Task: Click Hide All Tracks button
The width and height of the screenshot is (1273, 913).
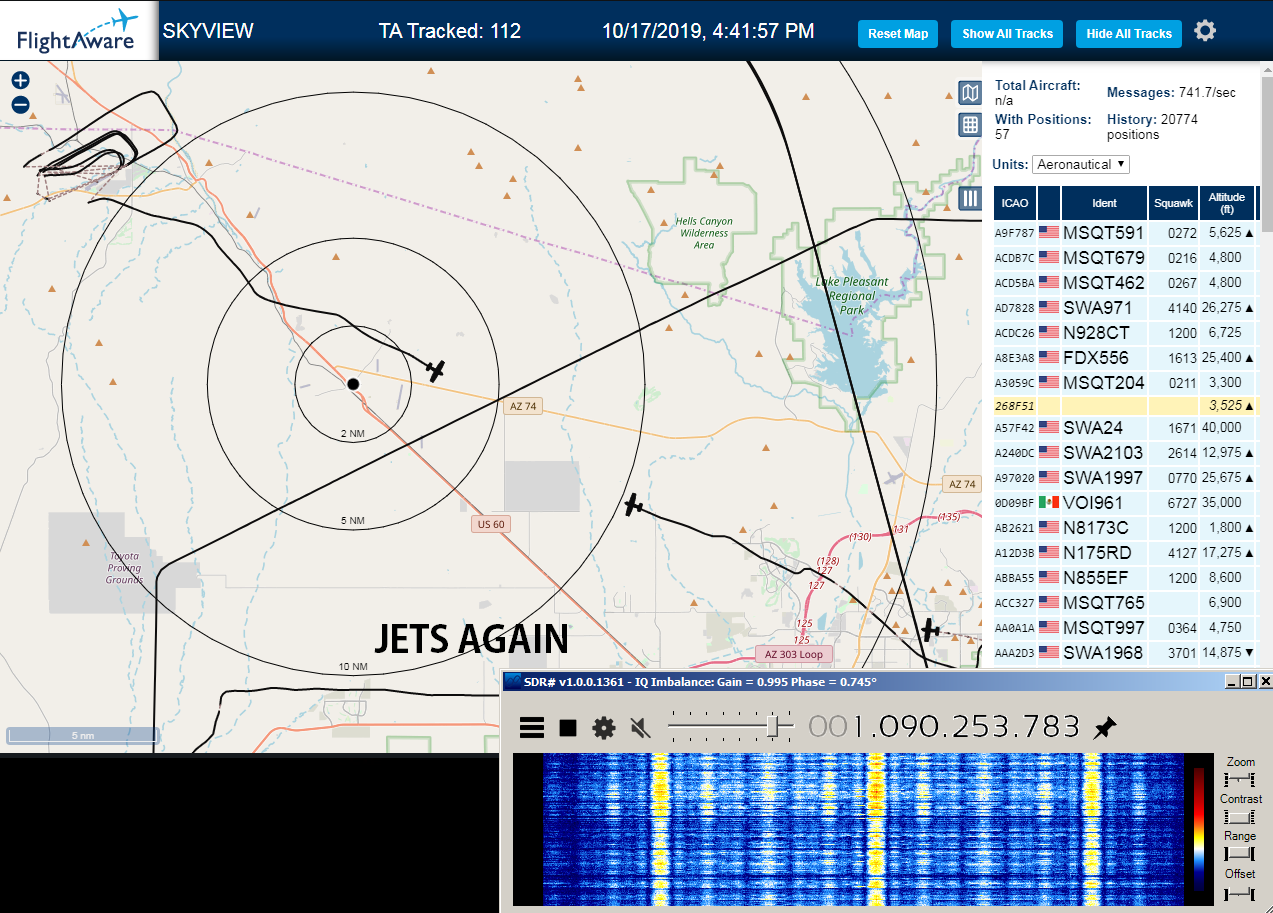Action: pyautogui.click(x=1129, y=33)
